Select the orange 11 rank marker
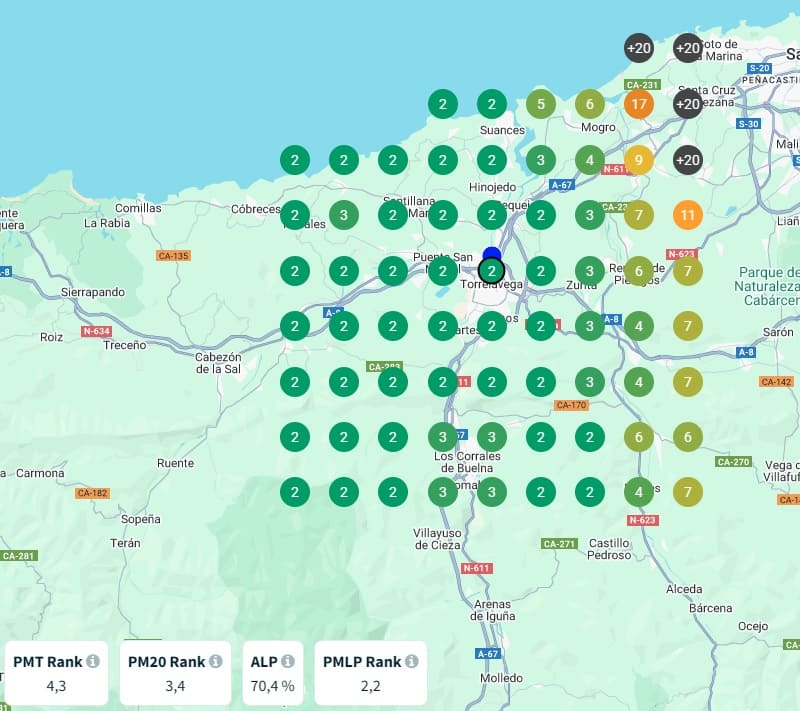The height and width of the screenshot is (711, 800). (688, 215)
